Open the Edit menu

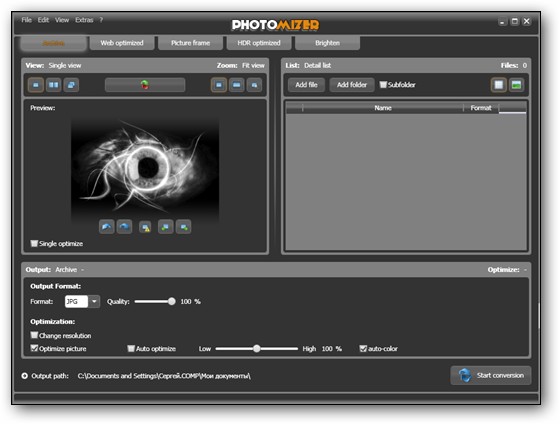tap(43, 20)
